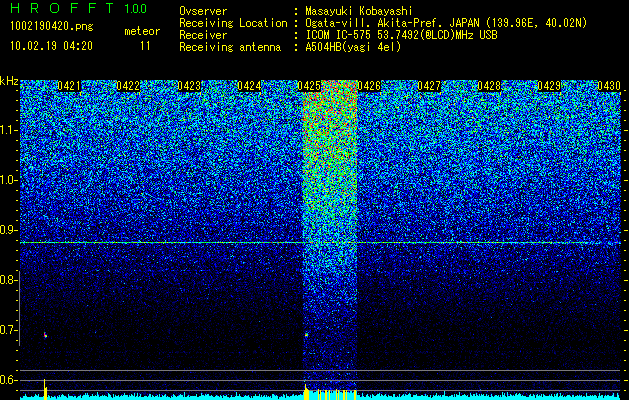The image size is (629, 400).
Task: Click the 0.6 frequency axis label
Action: click(x=8, y=380)
